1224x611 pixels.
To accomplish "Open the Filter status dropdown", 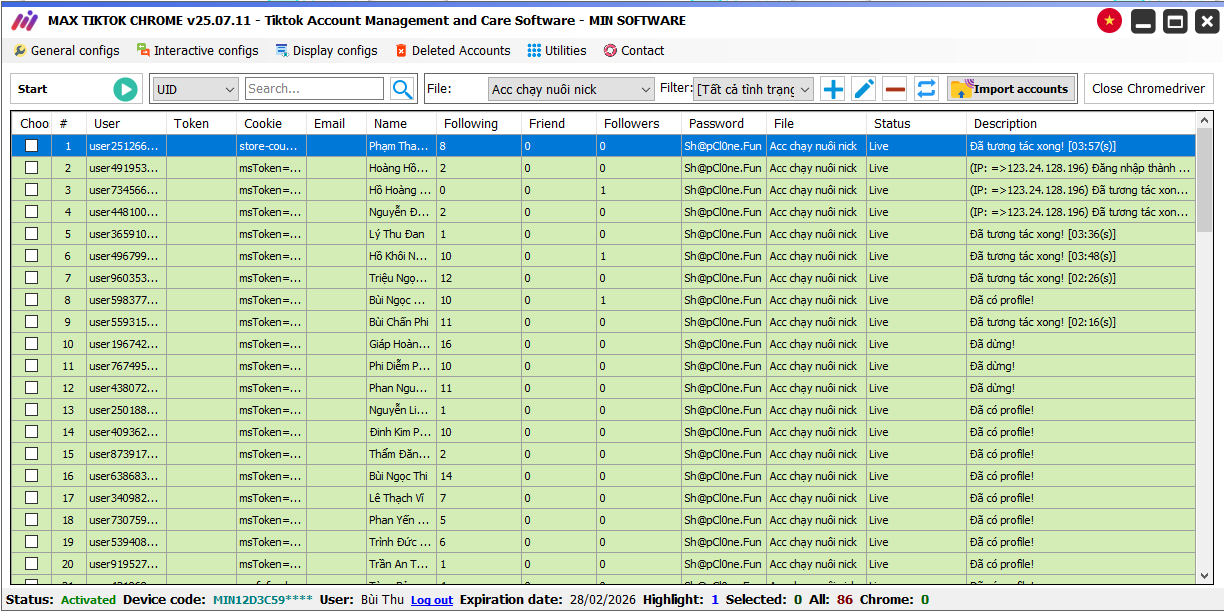I will pyautogui.click(x=753, y=89).
